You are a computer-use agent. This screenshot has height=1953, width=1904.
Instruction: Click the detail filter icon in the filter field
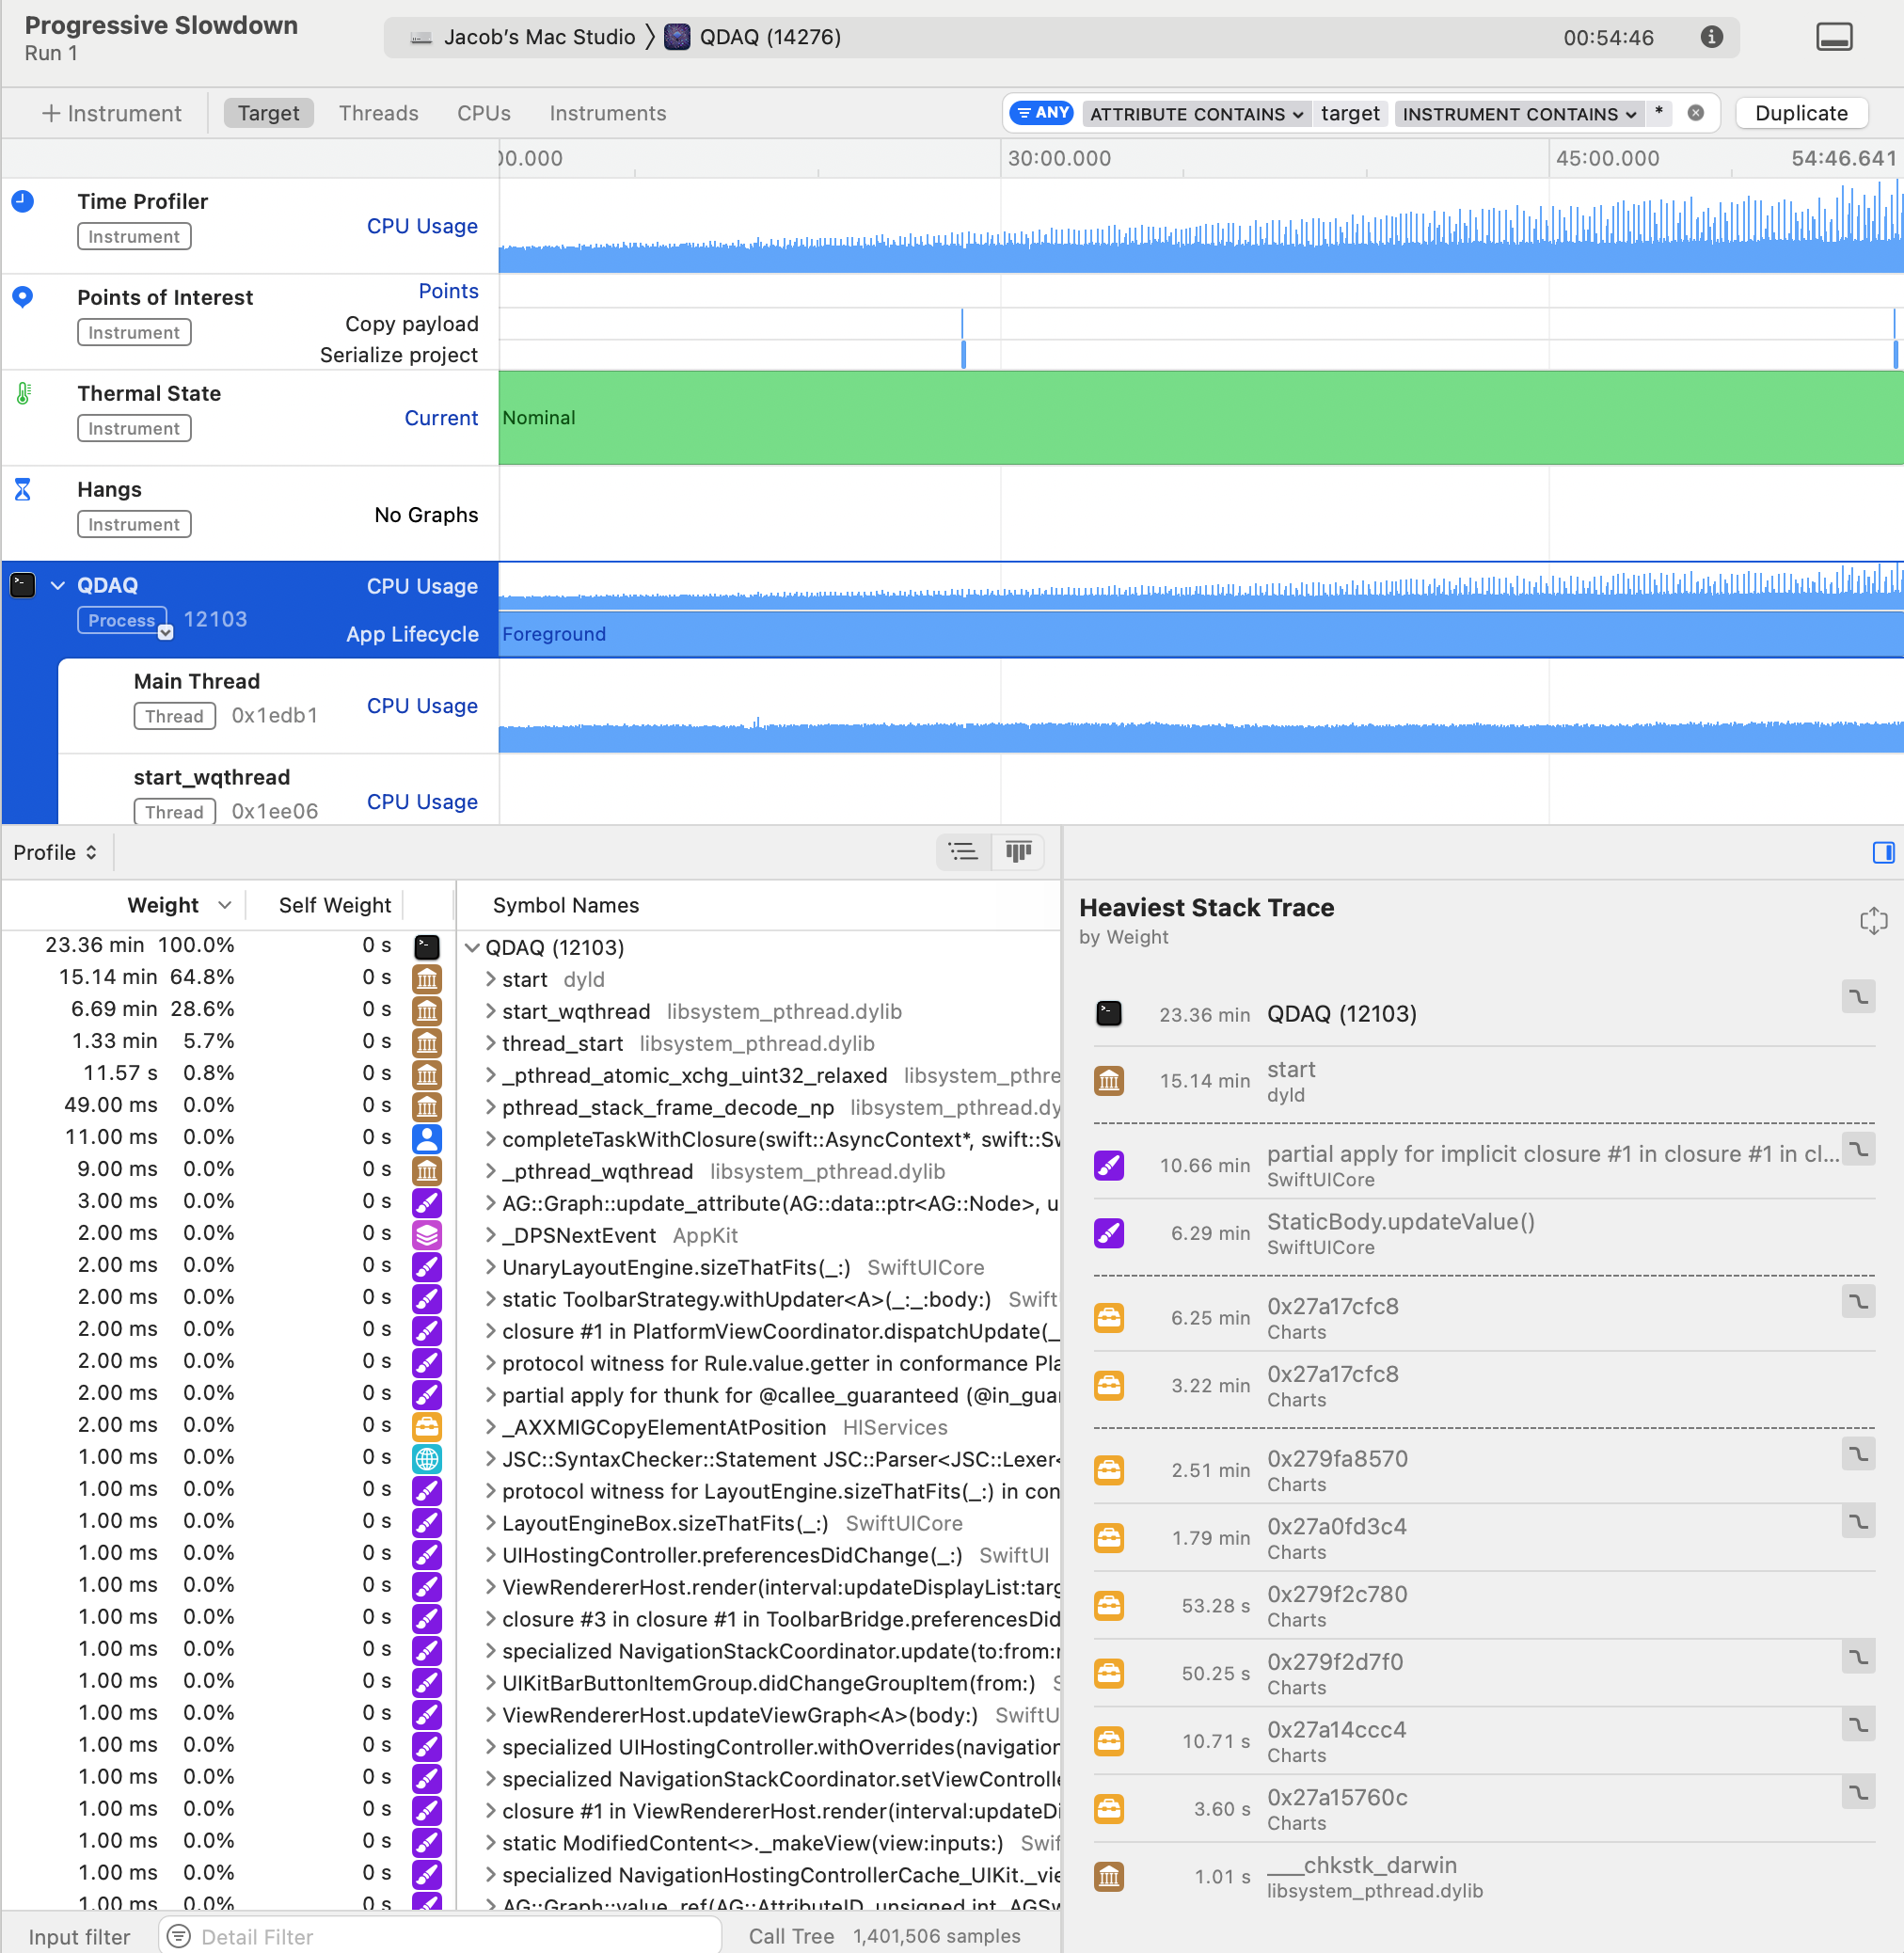pyautogui.click(x=179, y=1936)
